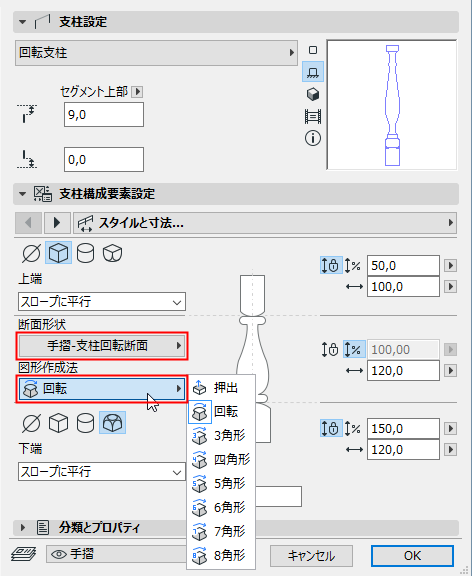The height and width of the screenshot is (576, 472).
Task: Open the 手摺 layer selector
Action: pos(116,554)
